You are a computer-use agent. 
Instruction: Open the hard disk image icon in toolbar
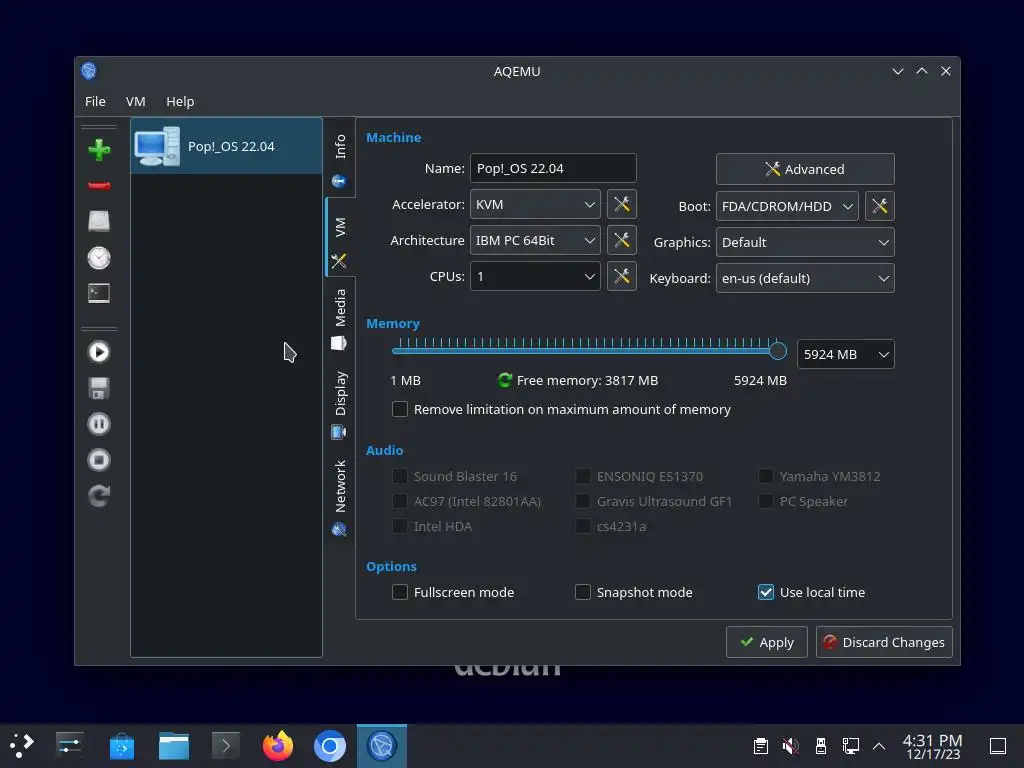point(99,221)
